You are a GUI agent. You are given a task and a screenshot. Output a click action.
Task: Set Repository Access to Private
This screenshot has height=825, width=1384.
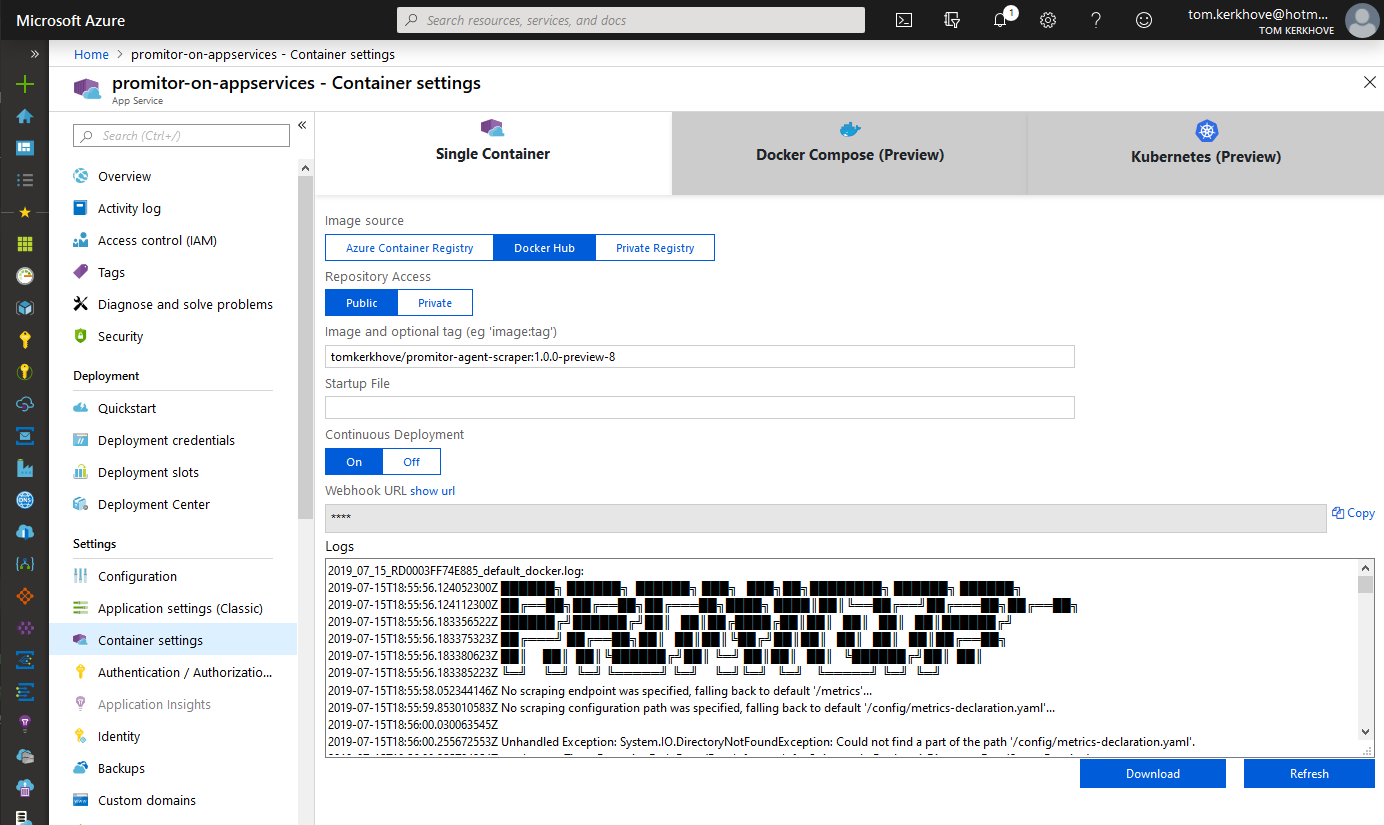435,303
